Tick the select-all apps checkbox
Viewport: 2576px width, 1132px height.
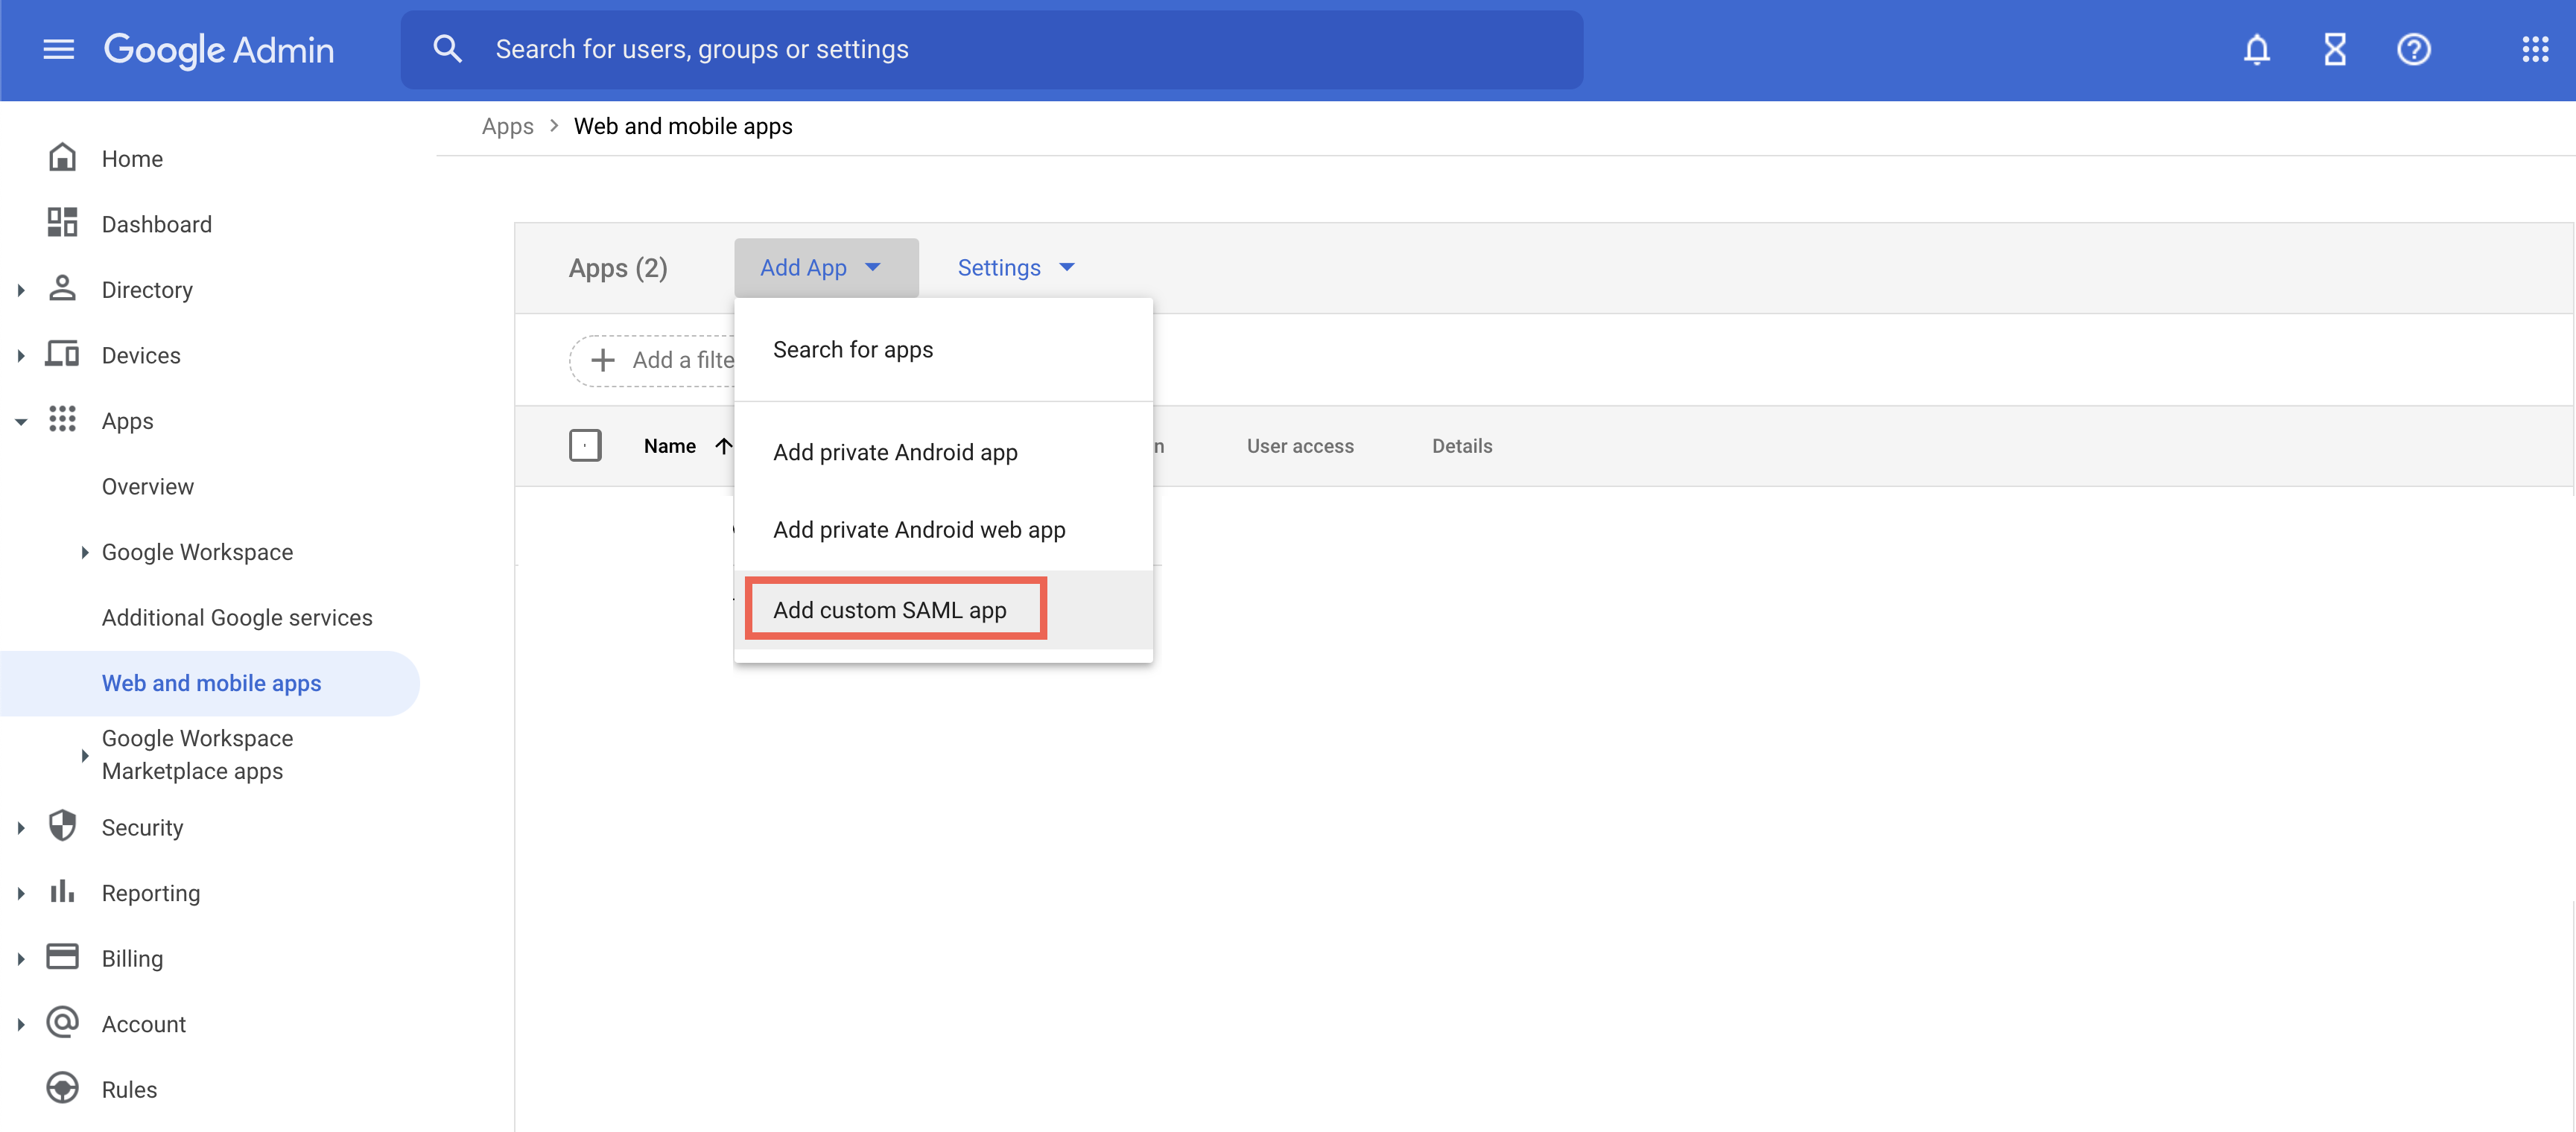[585, 446]
